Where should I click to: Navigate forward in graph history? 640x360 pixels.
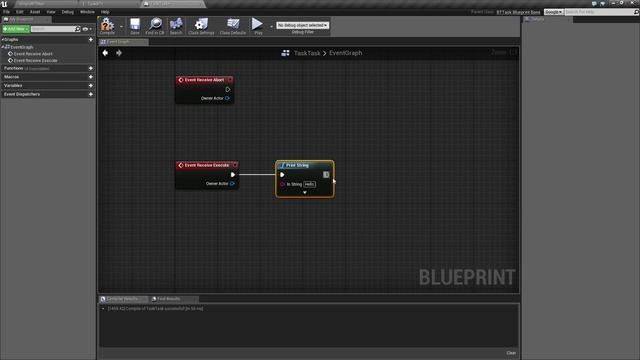click(119, 53)
